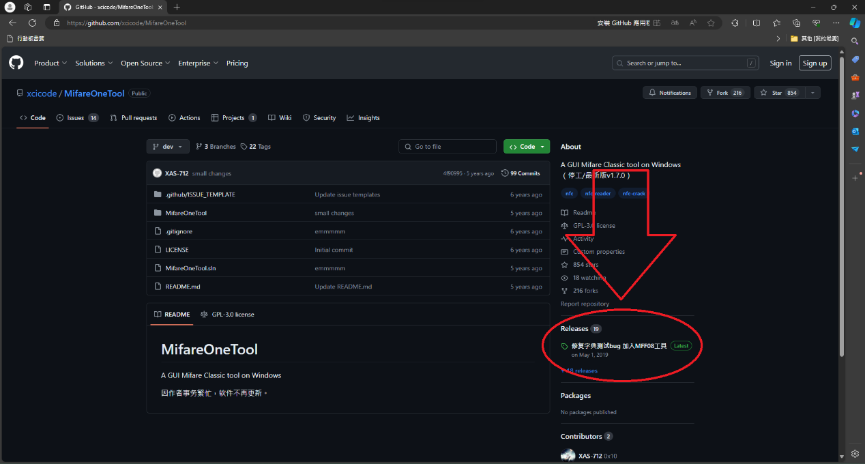Image resolution: width=865 pixels, height=464 pixels.
Task: Switch to the Projects tab
Action: (234, 118)
